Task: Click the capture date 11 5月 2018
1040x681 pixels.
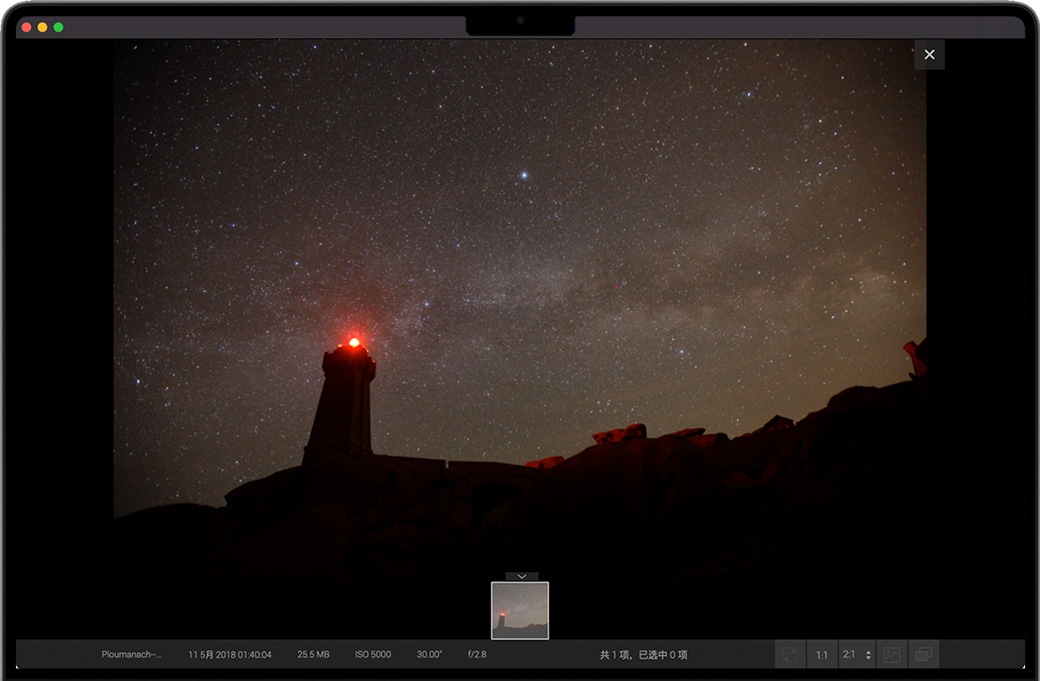Action: (x=230, y=655)
